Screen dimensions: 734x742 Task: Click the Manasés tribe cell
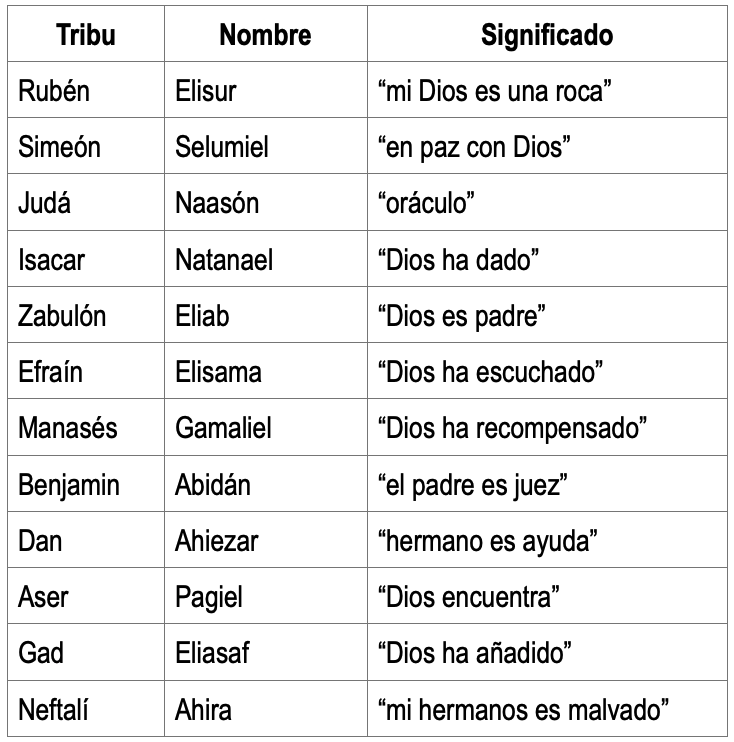click(x=86, y=427)
